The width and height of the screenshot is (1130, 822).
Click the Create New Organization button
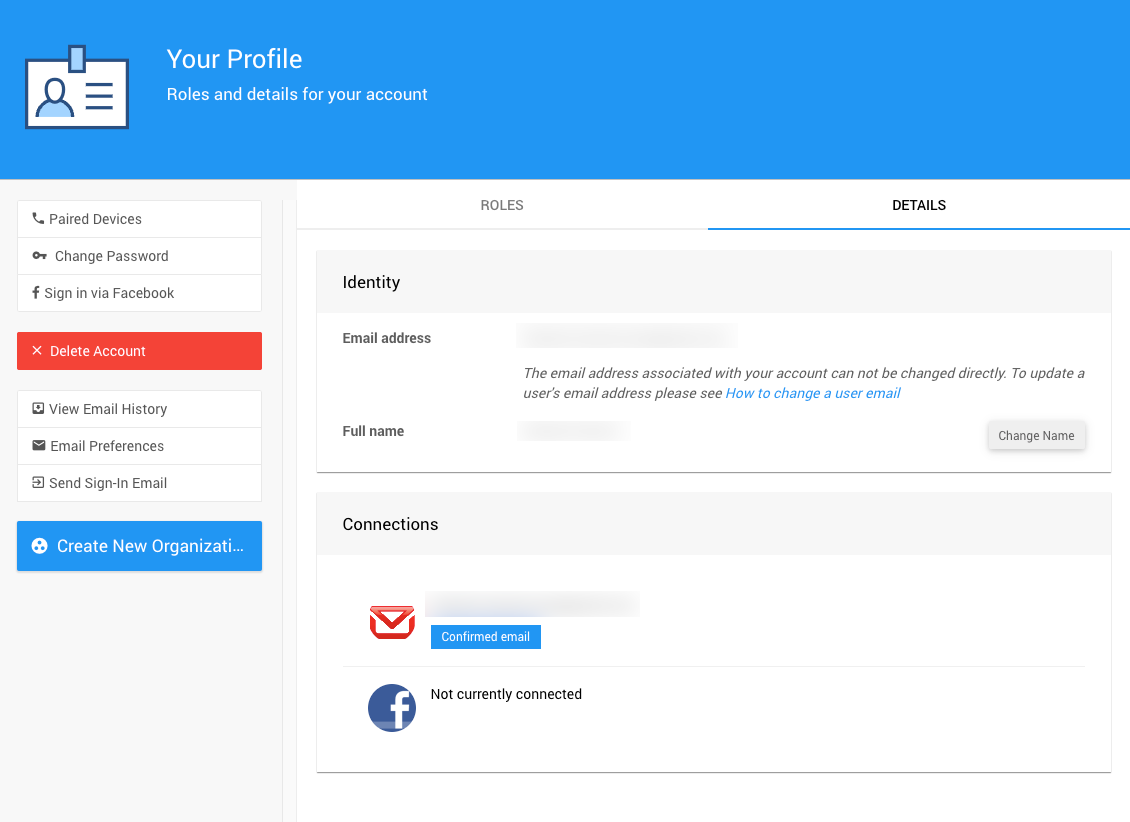(x=139, y=546)
